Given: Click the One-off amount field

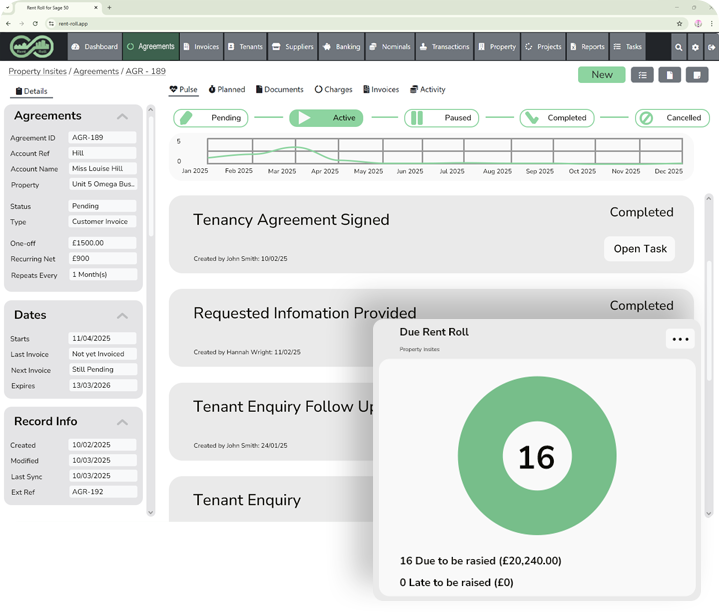Looking at the screenshot, I should (102, 243).
